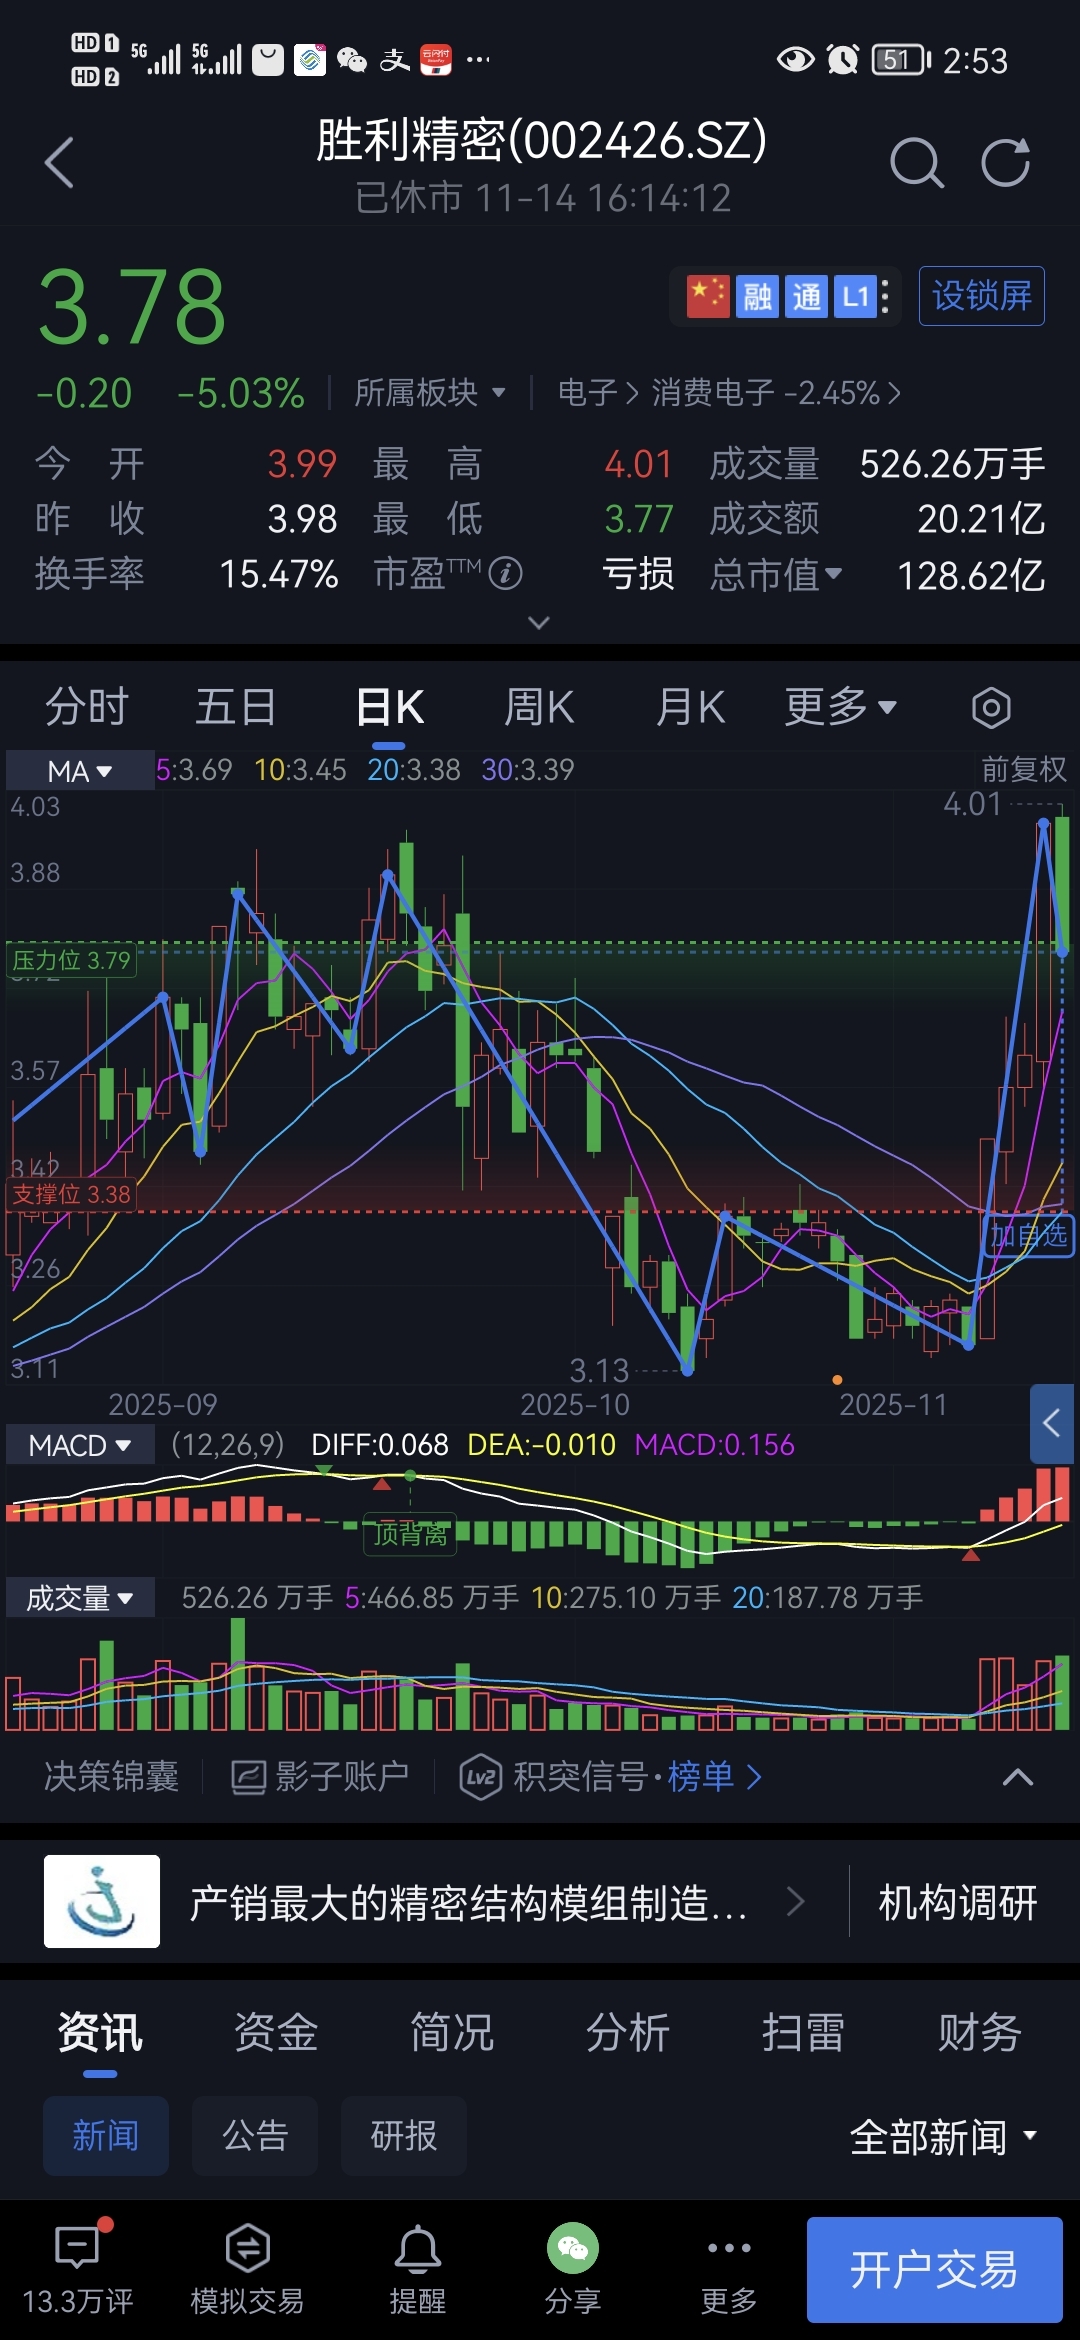Select 研报 filter chip
1080x2340 pixels.
(404, 2136)
